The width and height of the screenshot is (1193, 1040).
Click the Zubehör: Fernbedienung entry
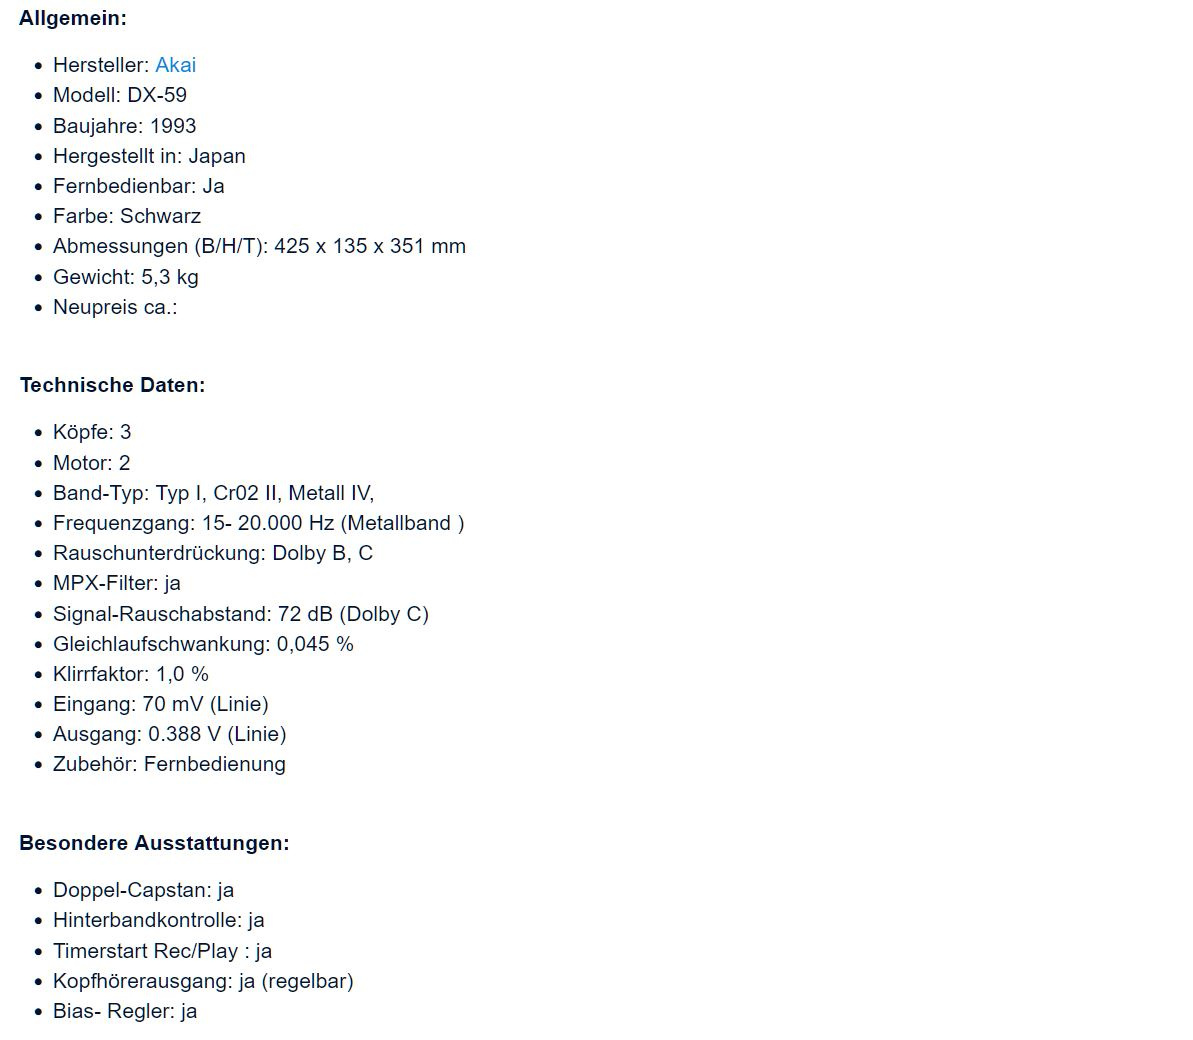point(169,764)
